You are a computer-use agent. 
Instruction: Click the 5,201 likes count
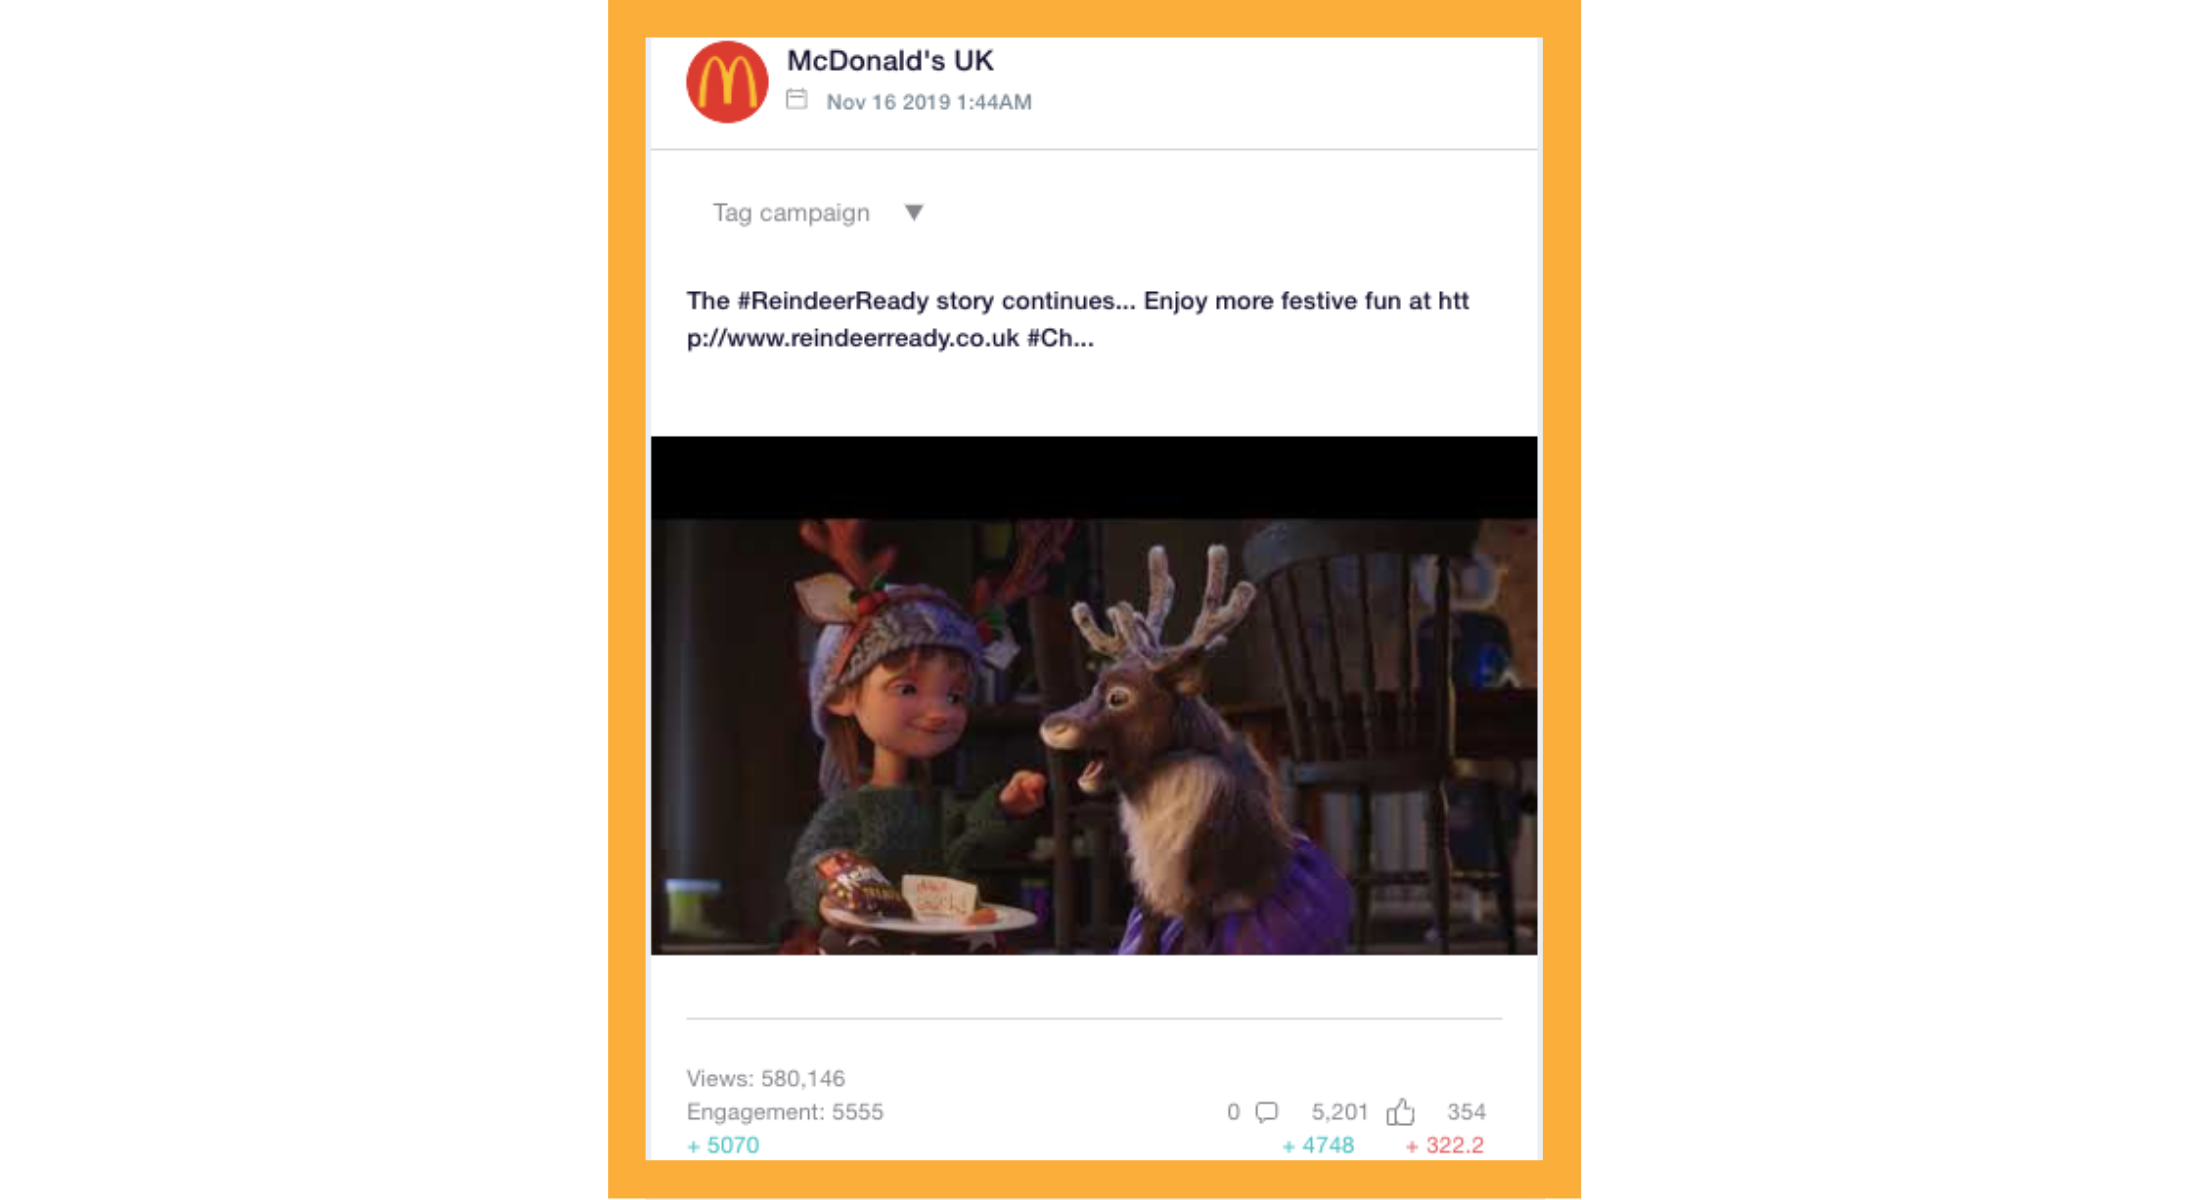tap(1339, 1112)
